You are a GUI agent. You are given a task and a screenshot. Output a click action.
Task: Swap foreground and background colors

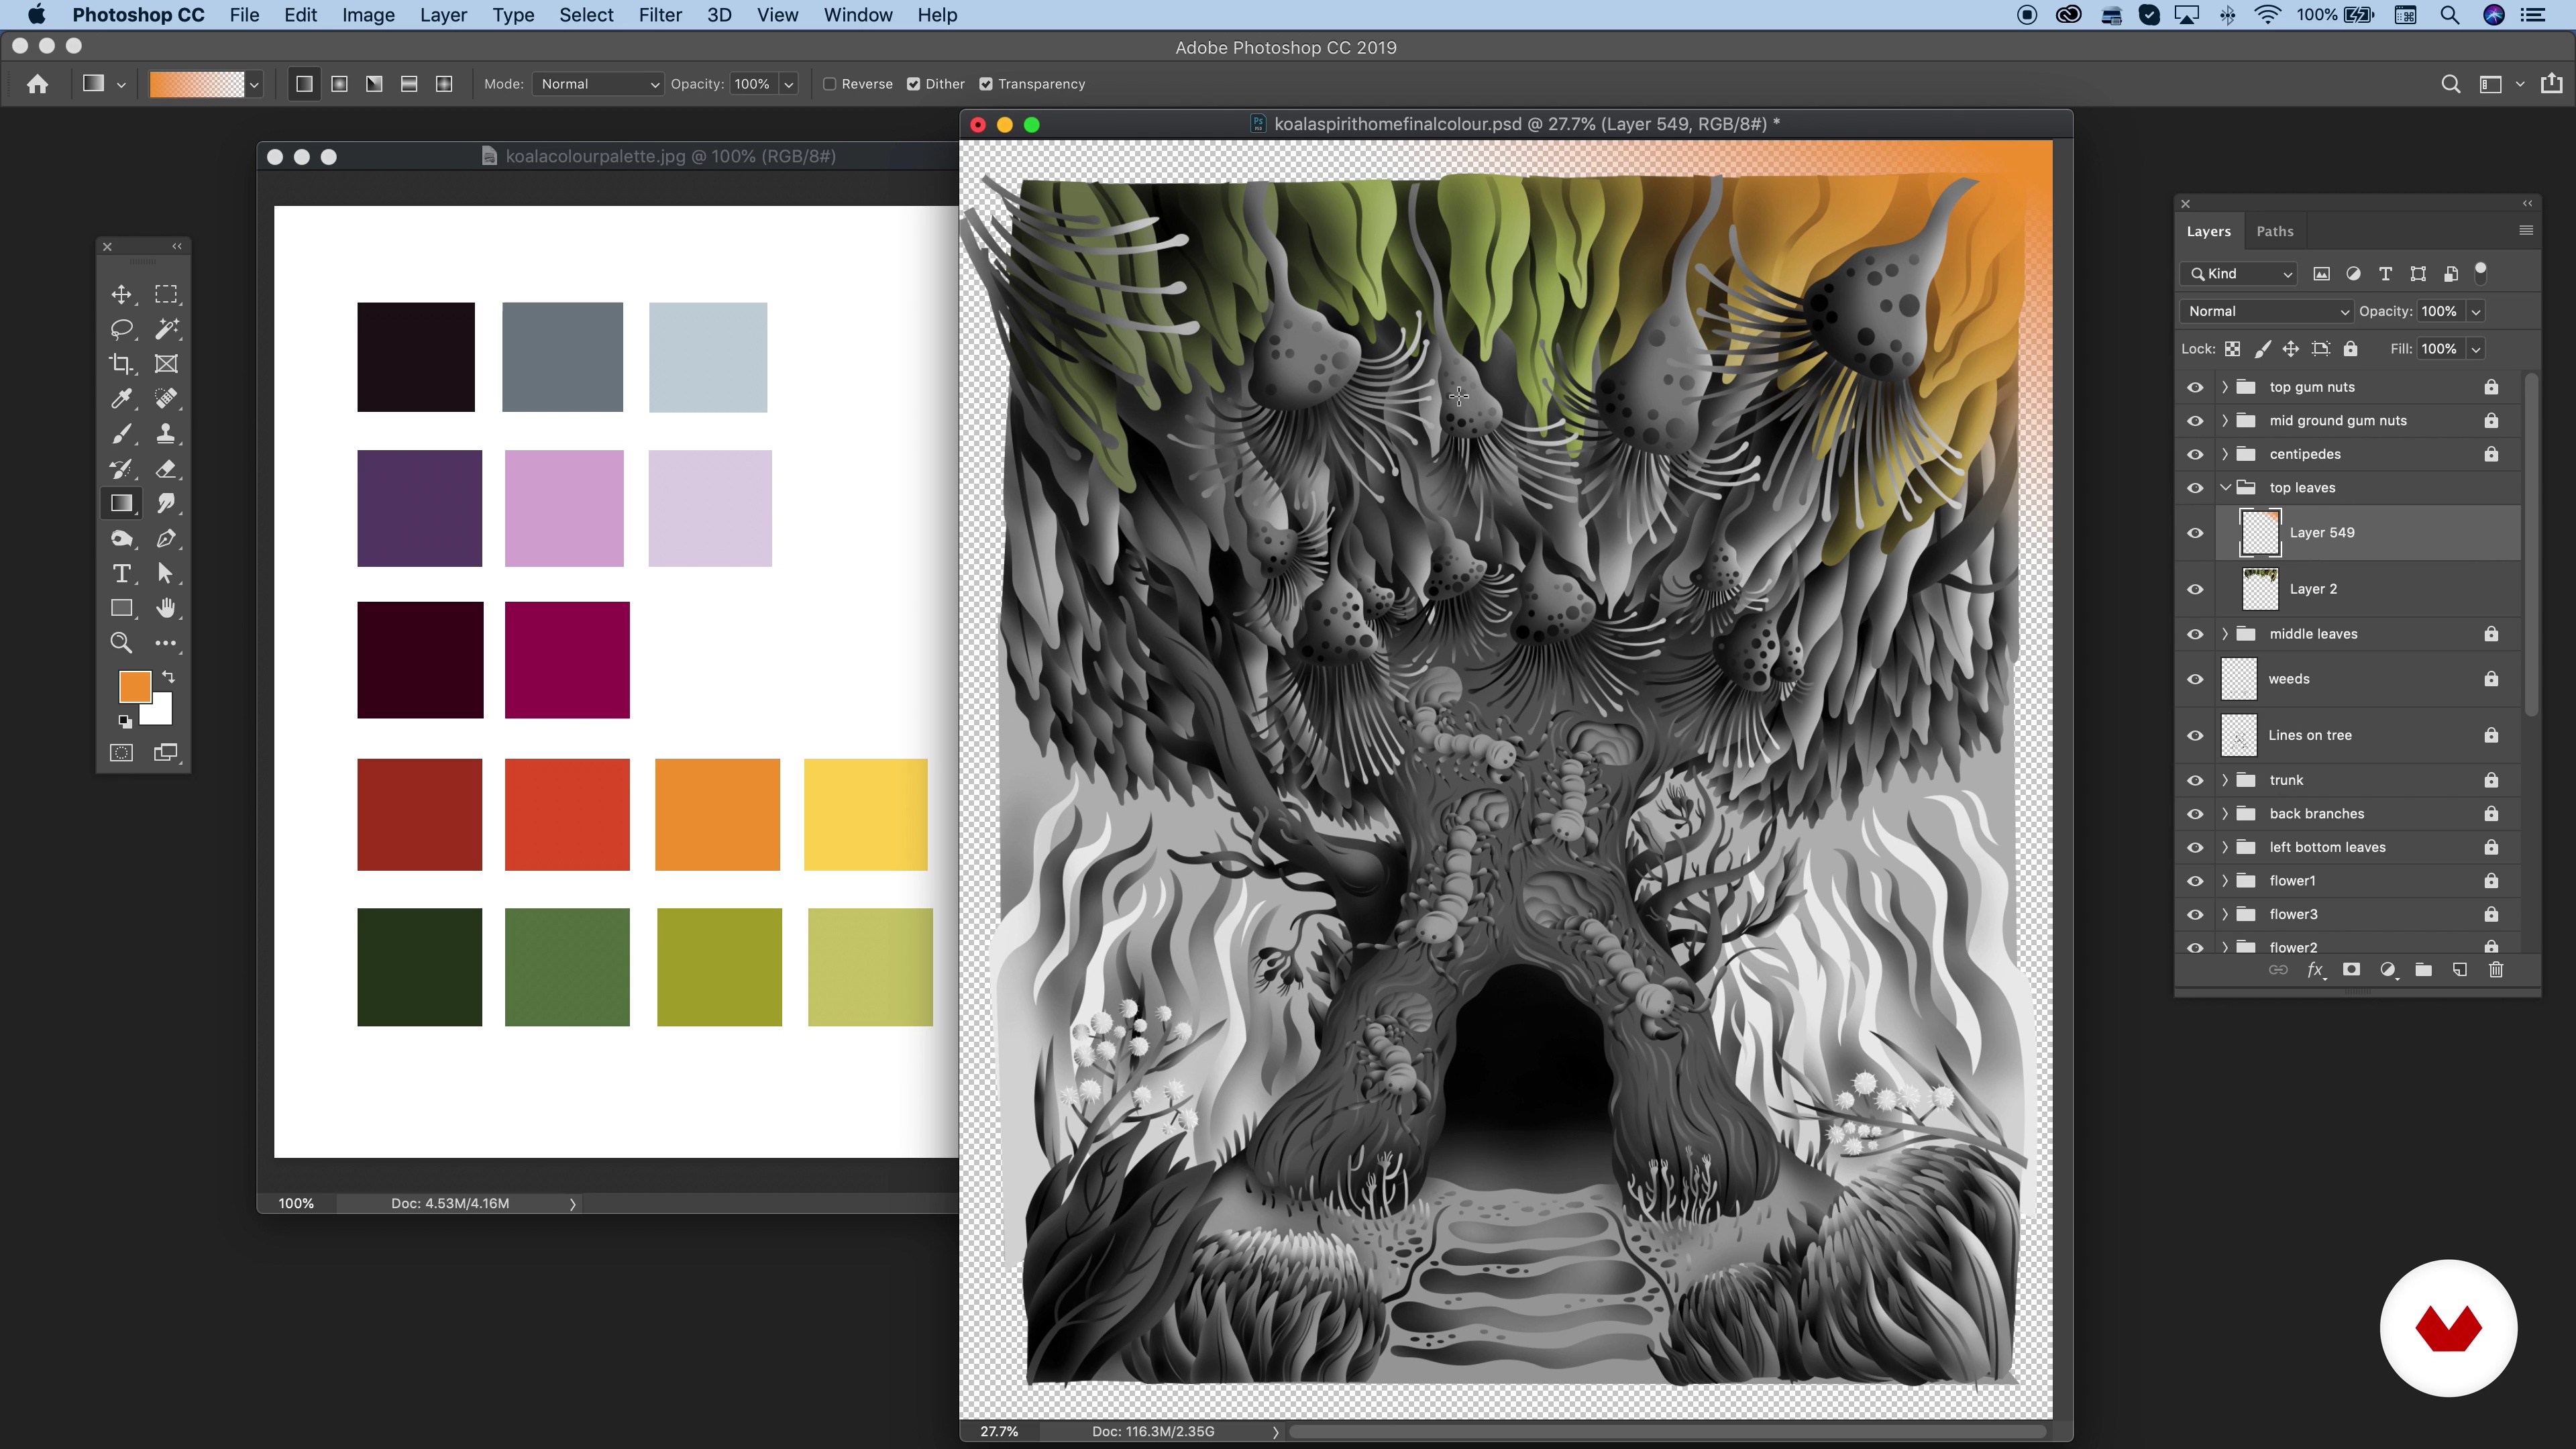(168, 677)
